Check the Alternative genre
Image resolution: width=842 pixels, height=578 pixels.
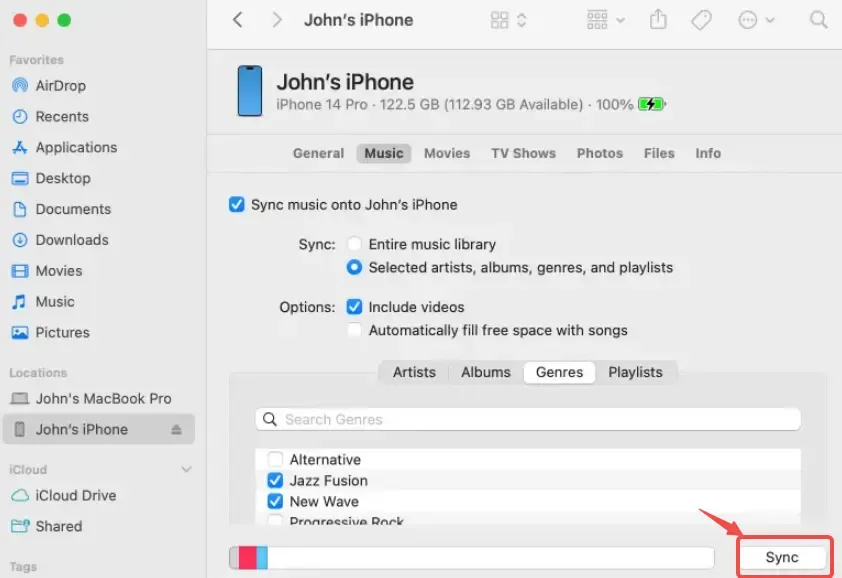point(275,460)
